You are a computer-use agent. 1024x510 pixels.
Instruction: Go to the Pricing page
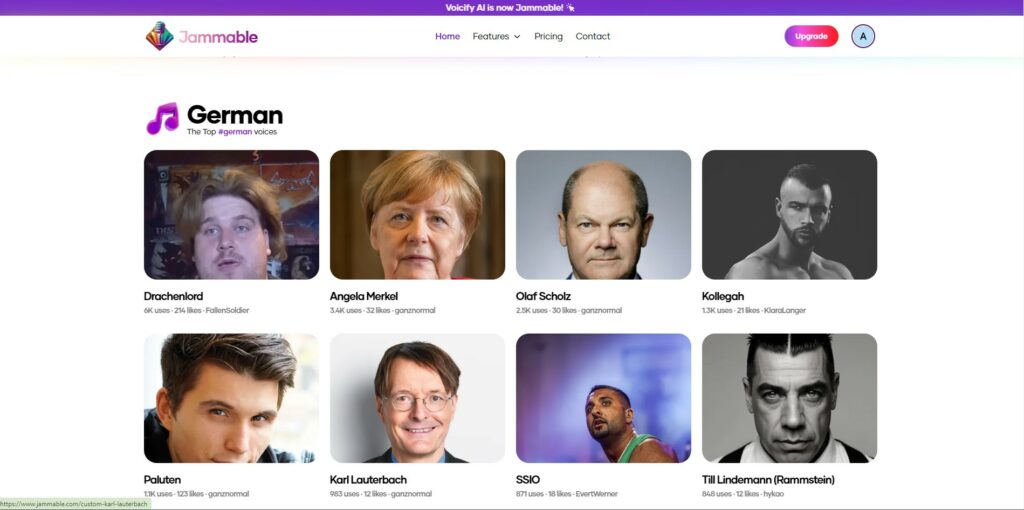pyautogui.click(x=548, y=36)
